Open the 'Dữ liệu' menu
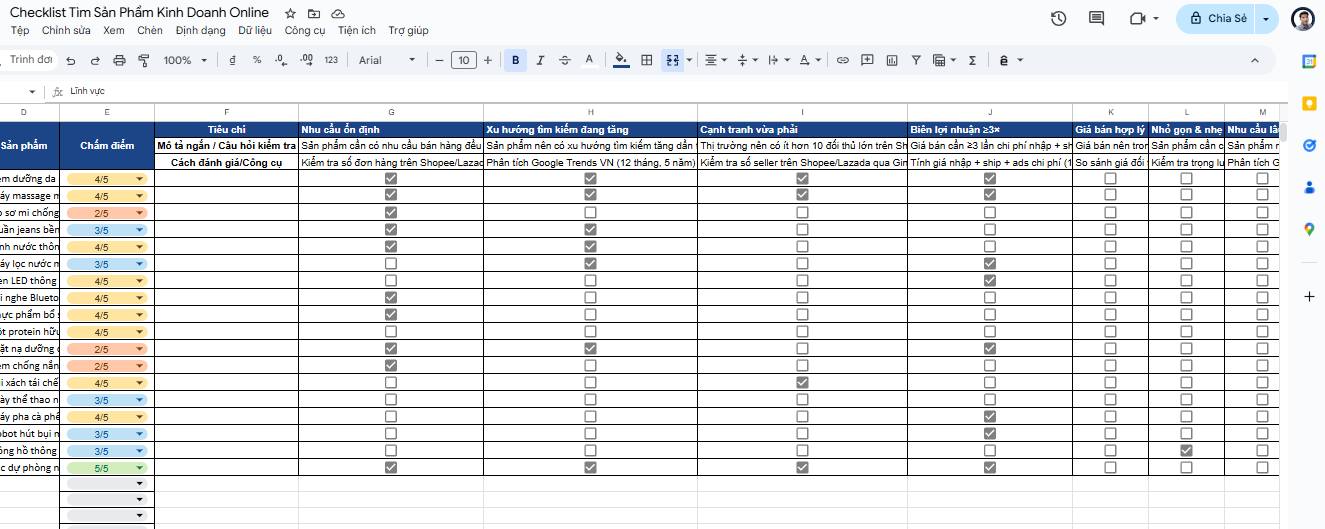1325x529 pixels. click(255, 31)
